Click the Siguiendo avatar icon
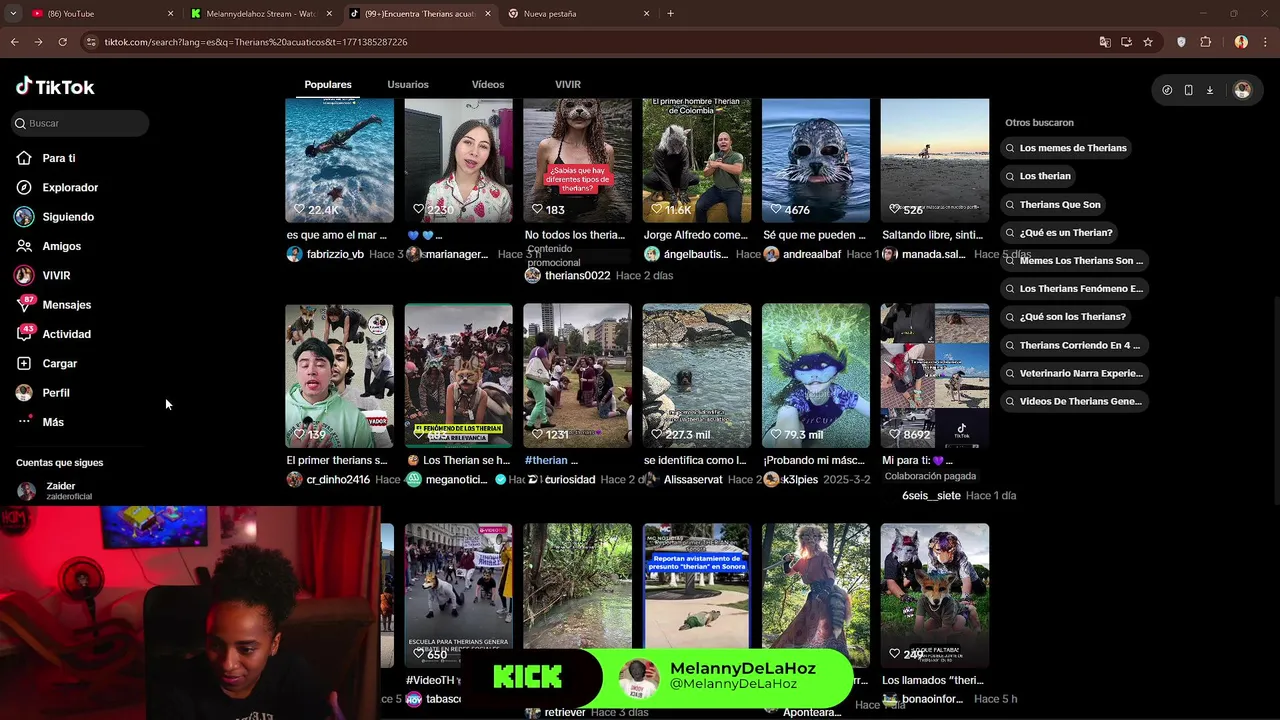The width and height of the screenshot is (1280, 720). pos(24,217)
